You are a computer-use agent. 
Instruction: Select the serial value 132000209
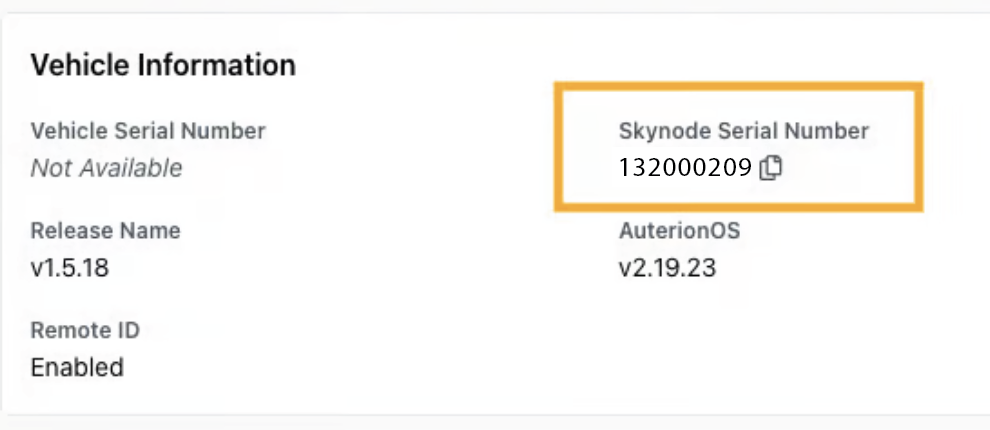coord(685,168)
